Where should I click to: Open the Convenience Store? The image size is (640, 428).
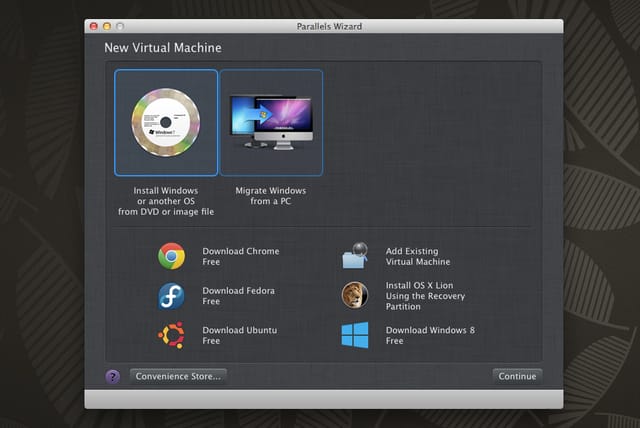tap(178, 376)
